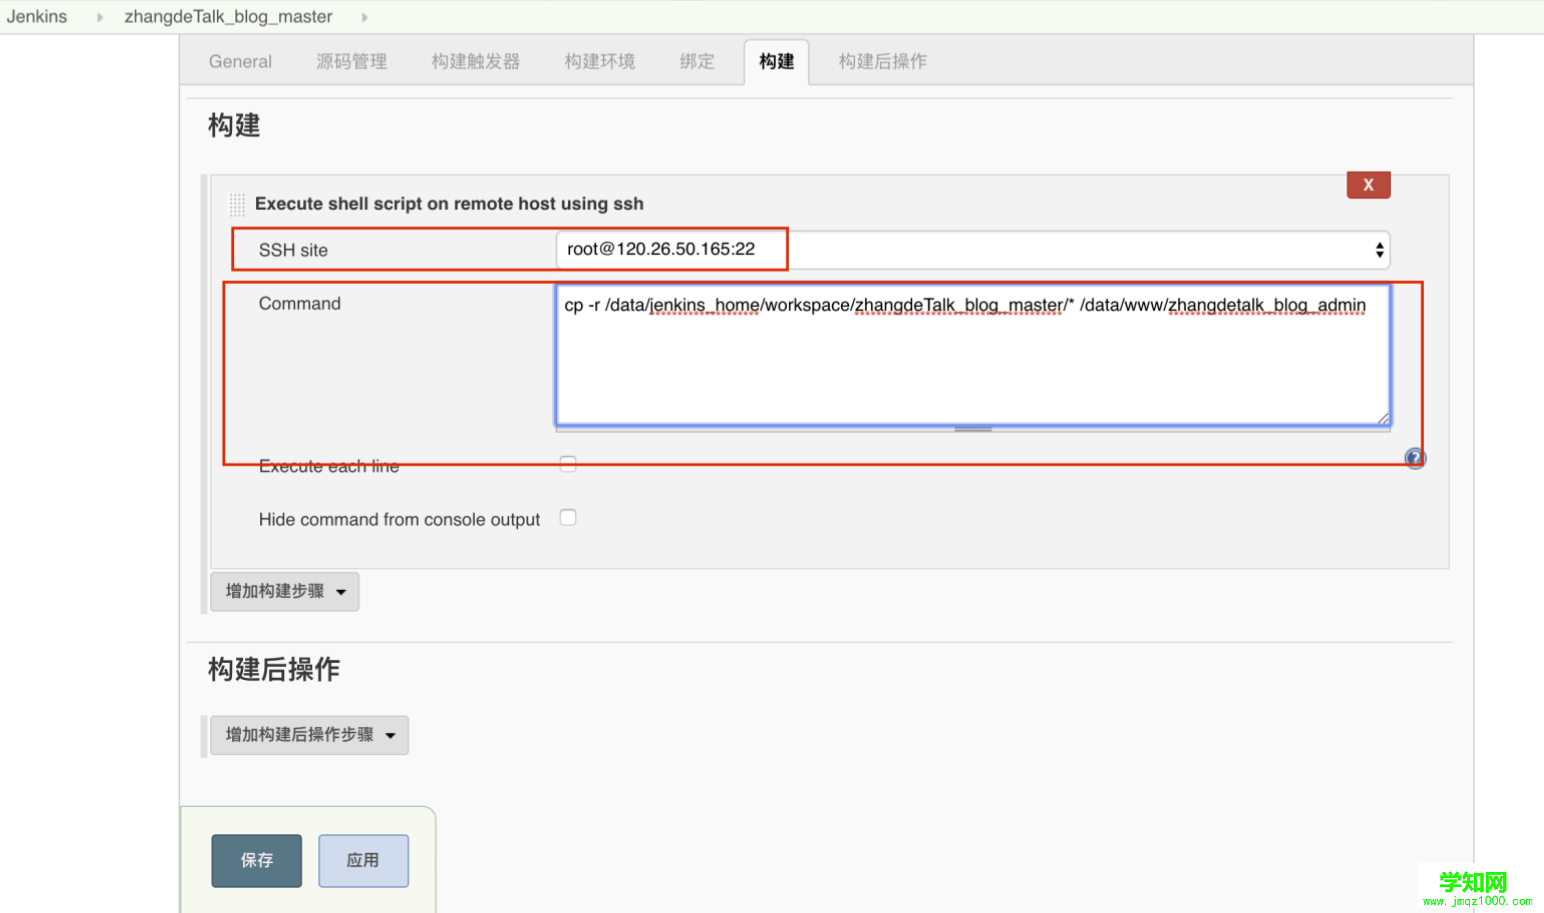This screenshot has width=1544, height=913.
Task: Click Hide command from console output label
Action: pyautogui.click(x=399, y=519)
